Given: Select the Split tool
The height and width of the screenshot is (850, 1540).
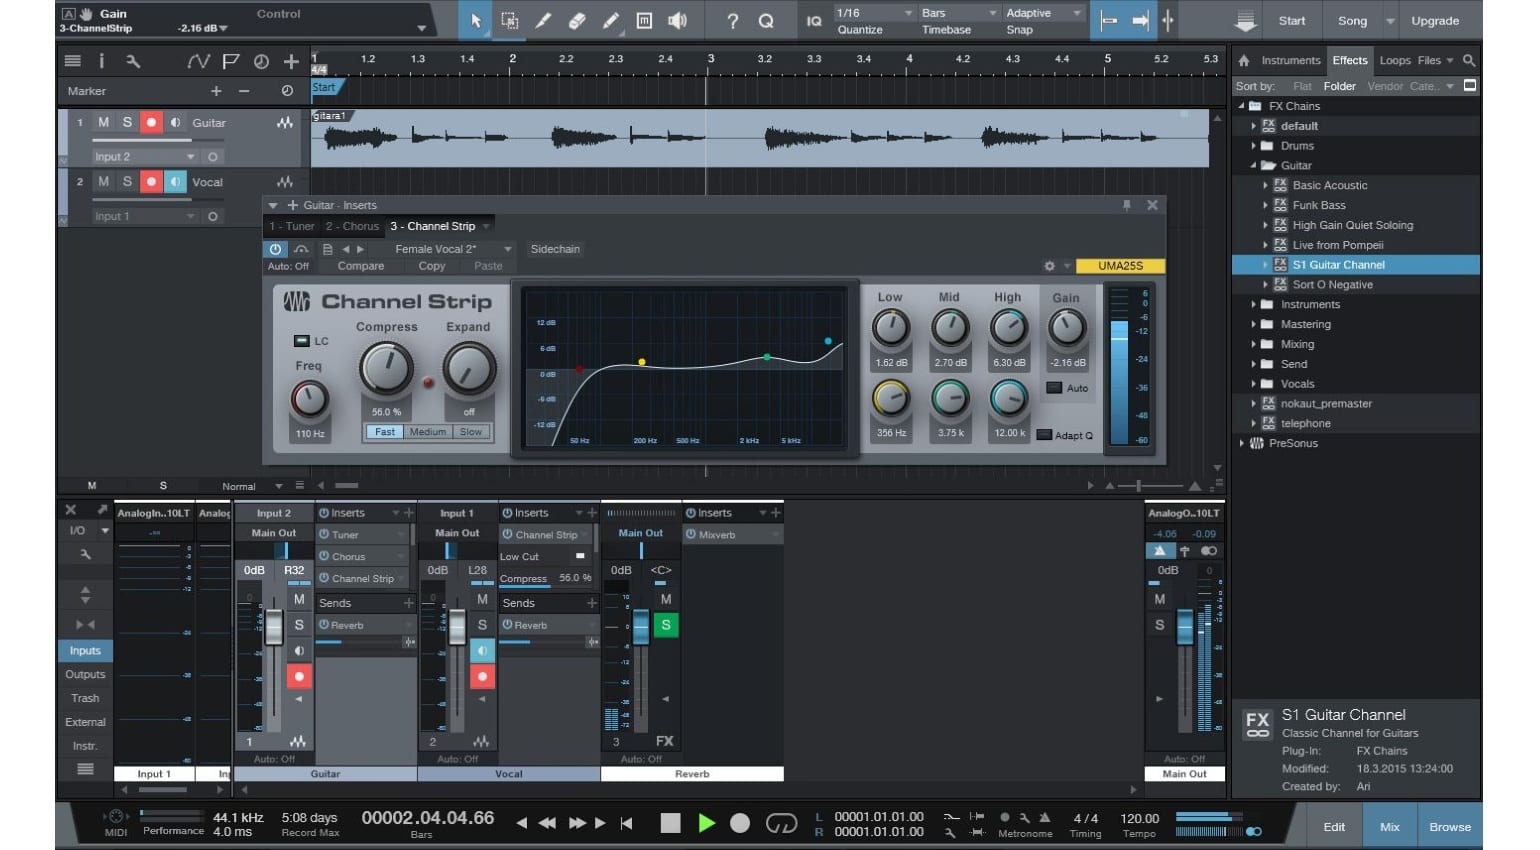Looking at the screenshot, I should click(x=543, y=21).
